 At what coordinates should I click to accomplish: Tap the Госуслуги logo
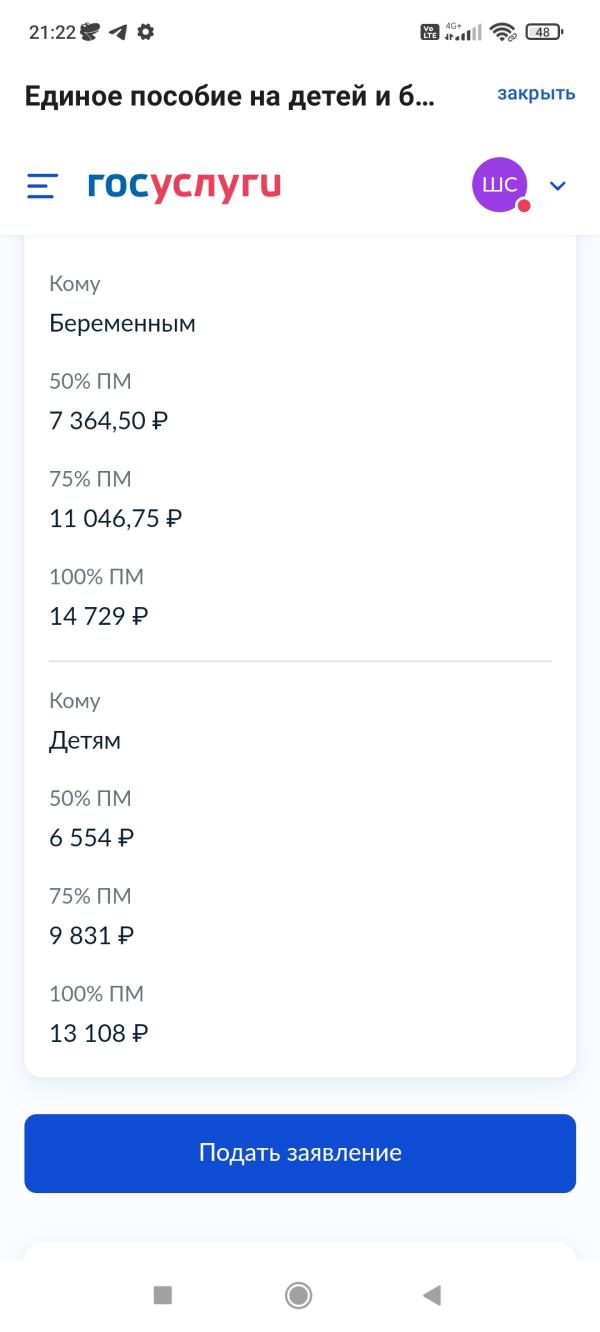click(184, 186)
